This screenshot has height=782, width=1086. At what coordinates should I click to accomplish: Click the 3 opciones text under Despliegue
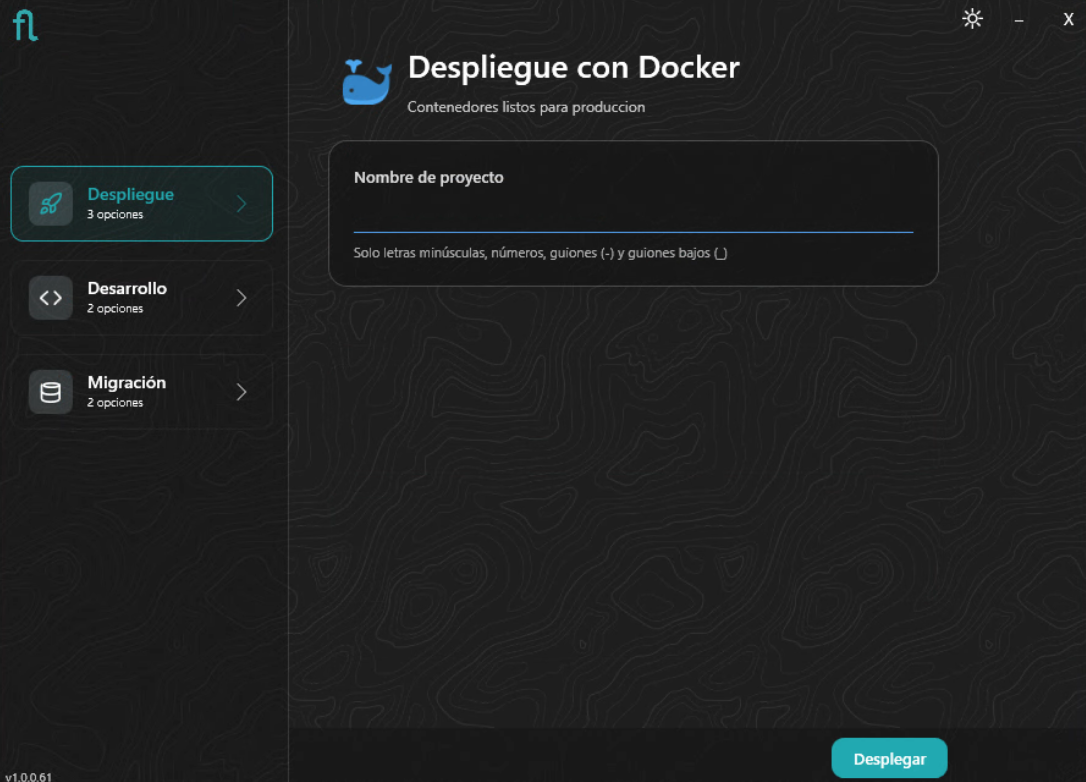coord(115,215)
